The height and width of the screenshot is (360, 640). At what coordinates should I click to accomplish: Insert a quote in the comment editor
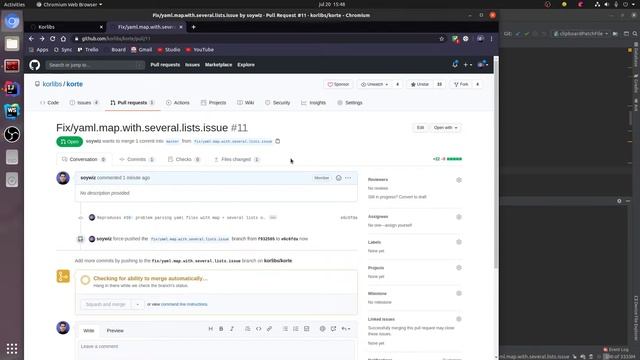[248, 329]
